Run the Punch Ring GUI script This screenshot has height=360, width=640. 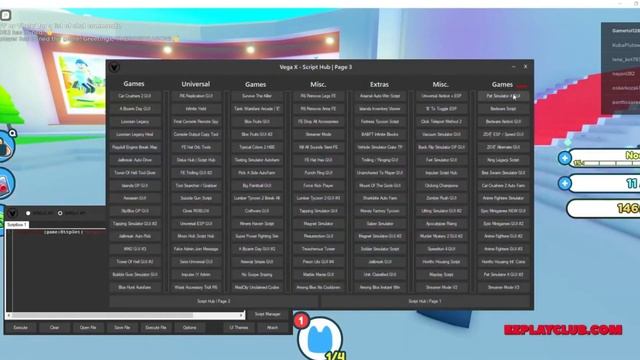[318, 173]
